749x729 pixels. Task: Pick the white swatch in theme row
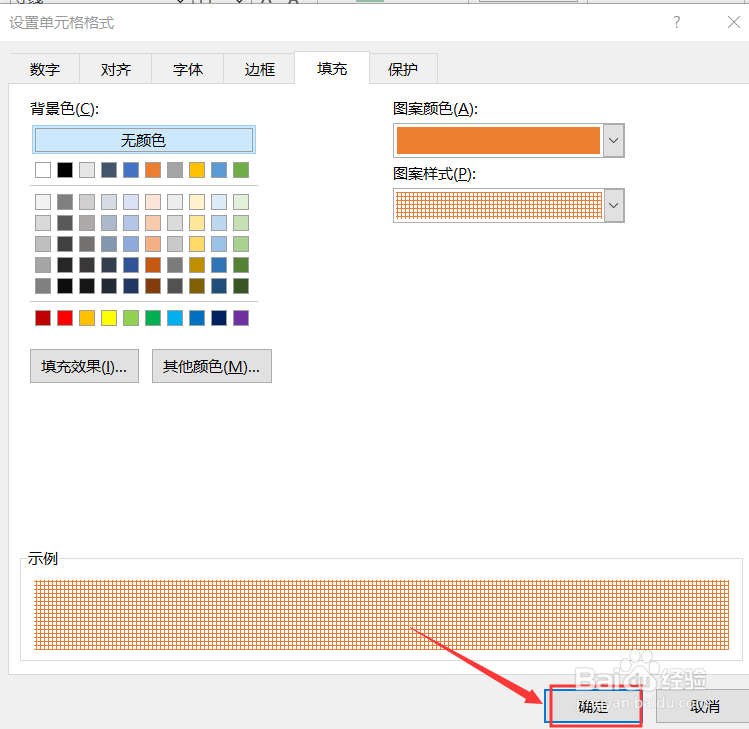43,170
